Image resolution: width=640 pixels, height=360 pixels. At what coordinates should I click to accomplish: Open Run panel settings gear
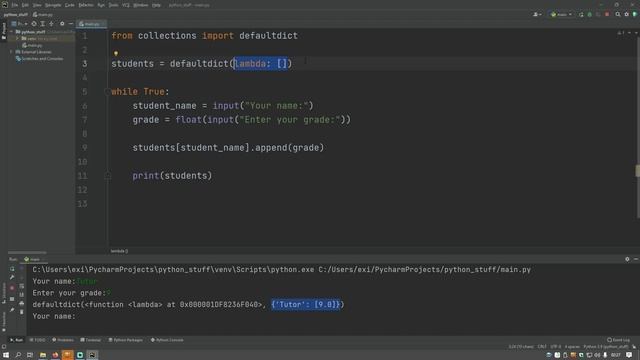pos(627,259)
